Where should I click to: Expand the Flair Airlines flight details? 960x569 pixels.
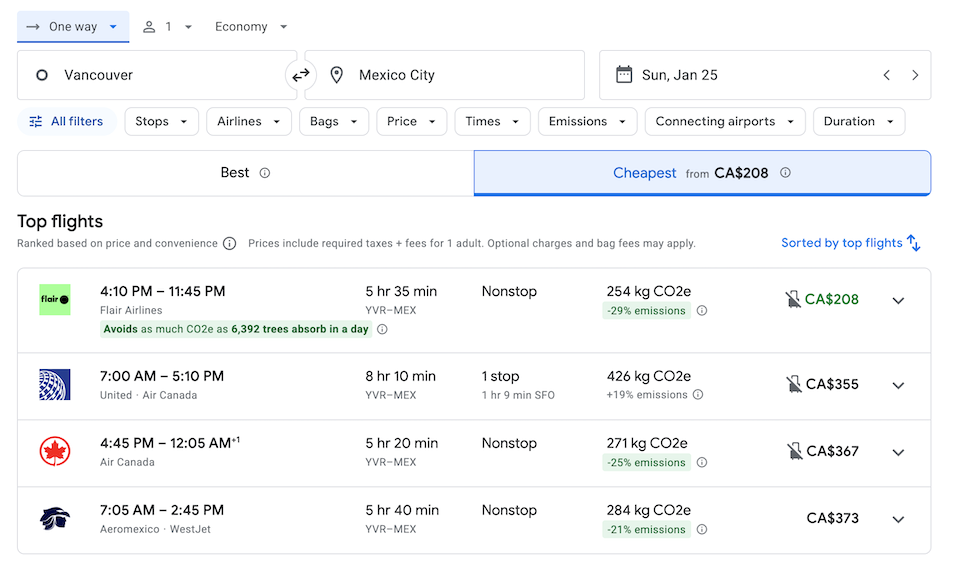pos(898,300)
